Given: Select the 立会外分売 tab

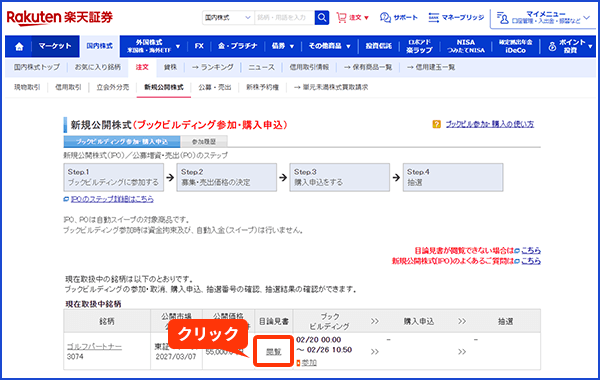Looking at the screenshot, I should 113,87.
